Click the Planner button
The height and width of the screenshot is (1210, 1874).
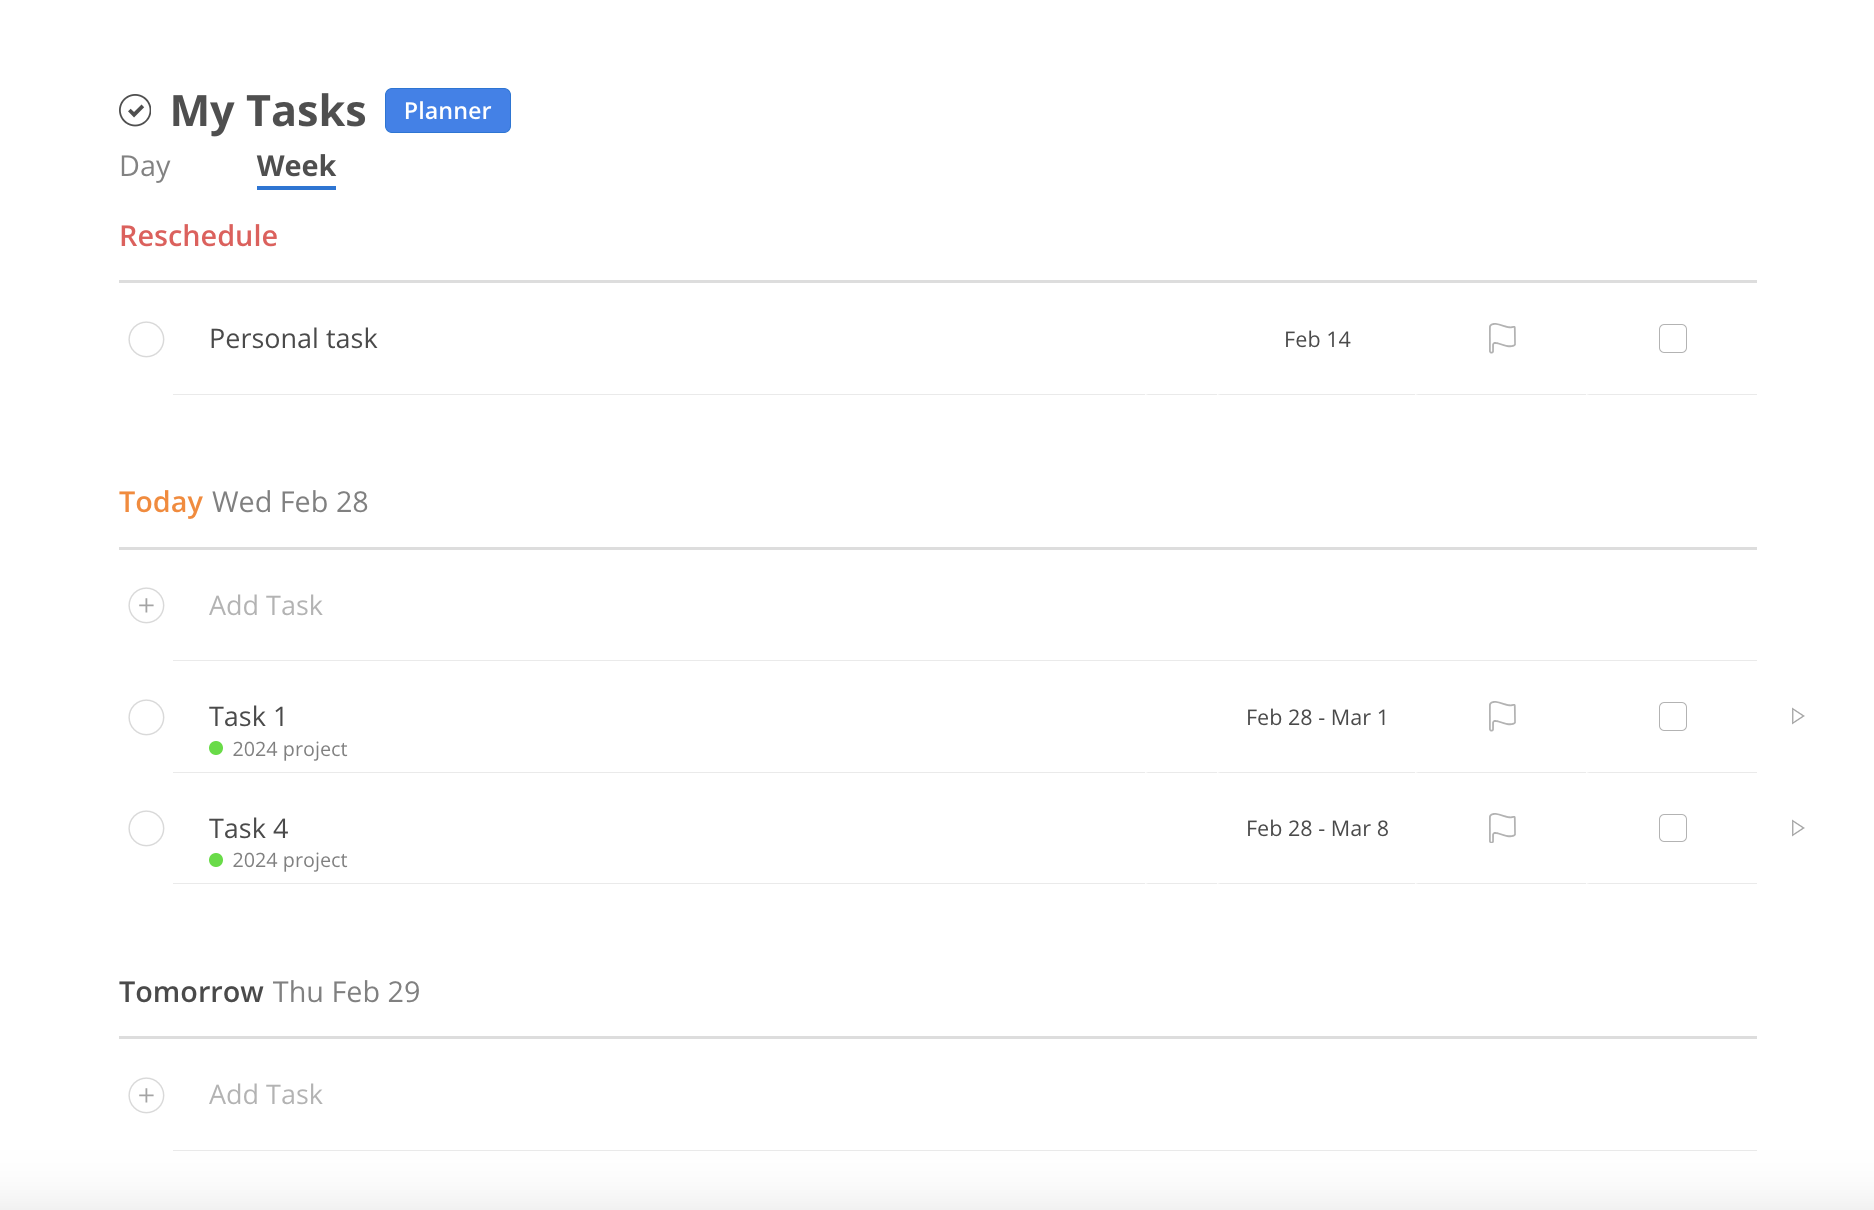[447, 110]
